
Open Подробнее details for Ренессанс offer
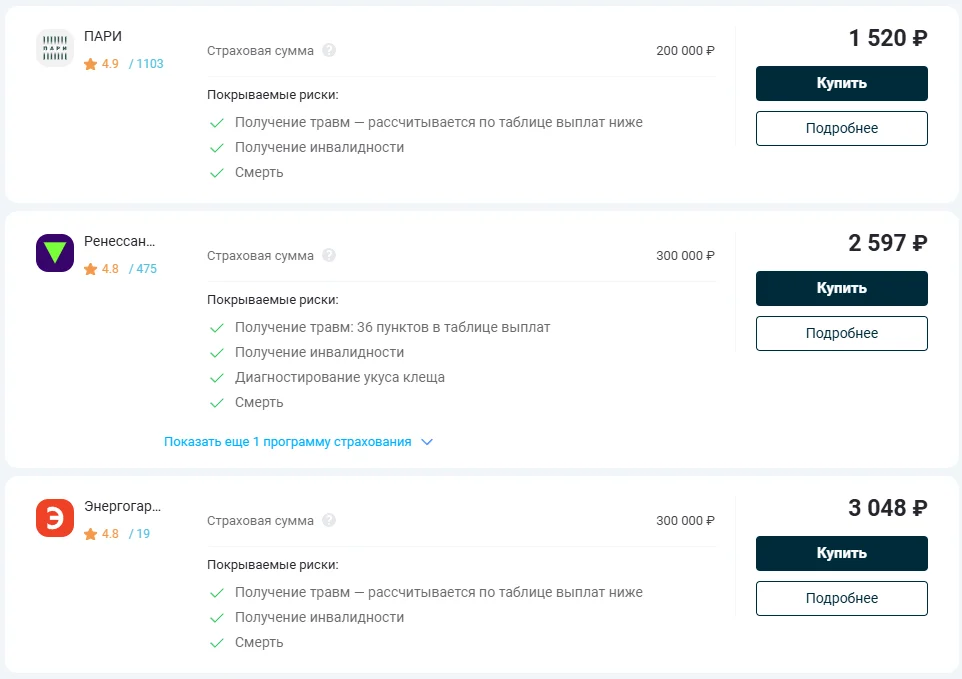click(x=841, y=333)
